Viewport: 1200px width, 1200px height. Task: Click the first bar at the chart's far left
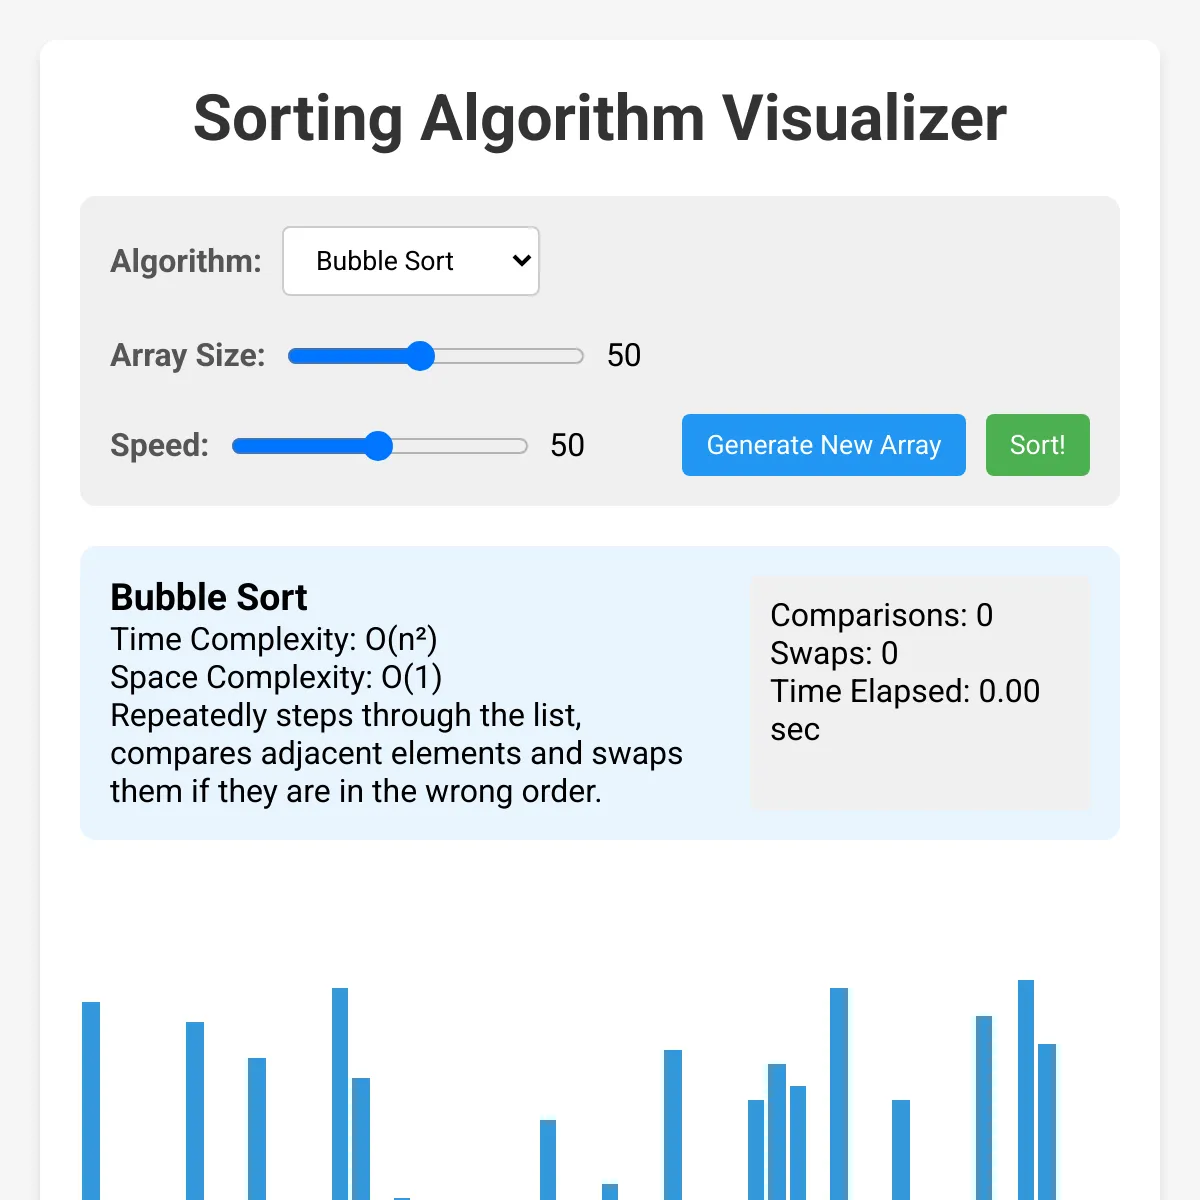click(x=91, y=1101)
